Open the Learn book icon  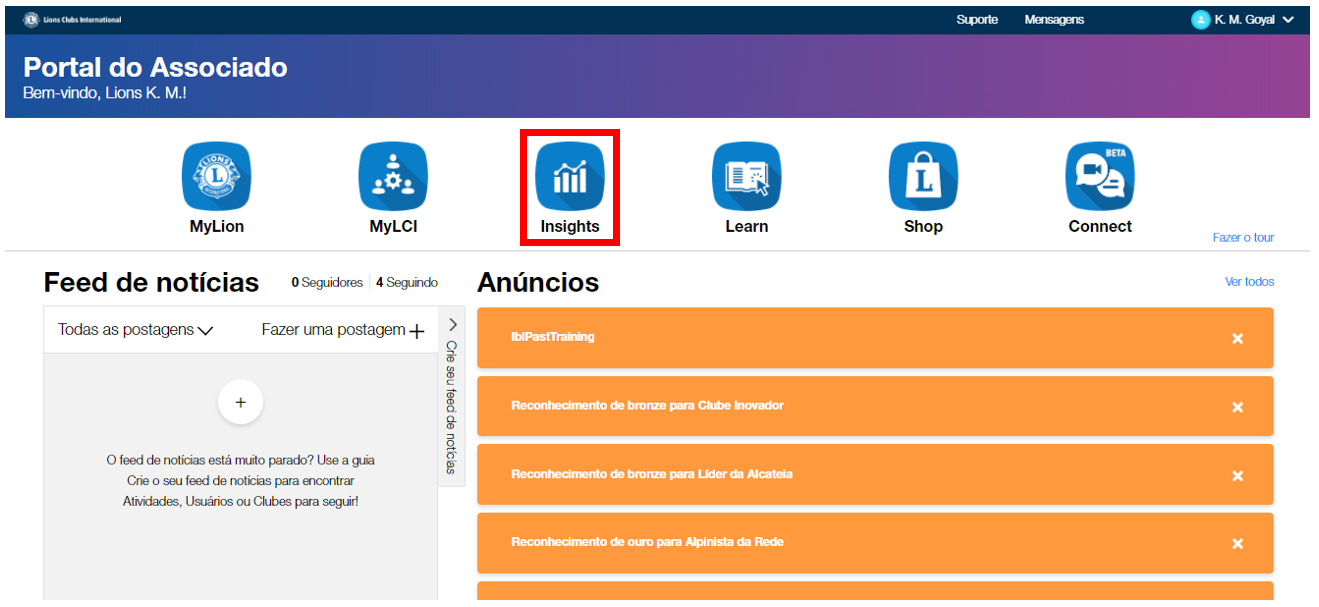pos(747,176)
